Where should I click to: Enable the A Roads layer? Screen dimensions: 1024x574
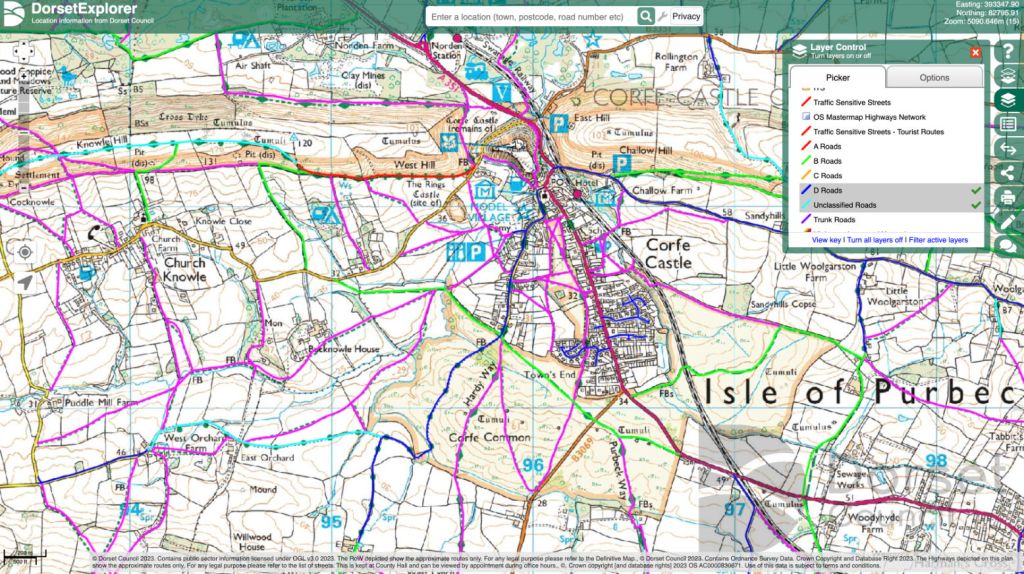[x=827, y=146]
